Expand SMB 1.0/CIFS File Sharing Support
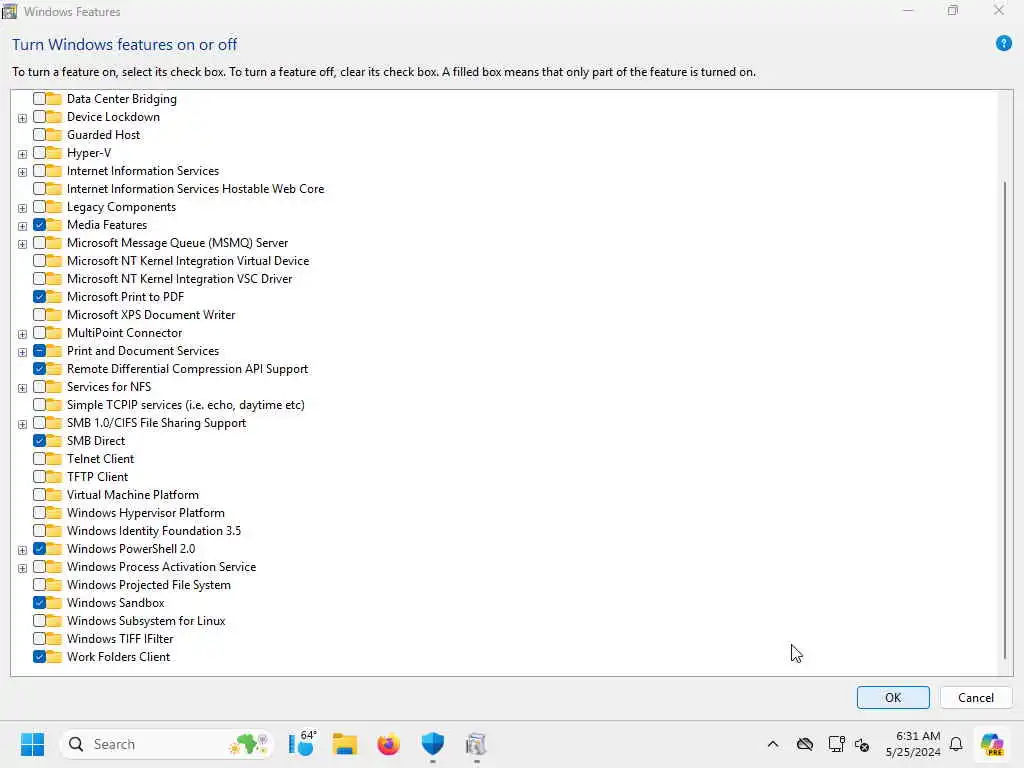Image resolution: width=1024 pixels, height=768 pixels. coord(22,424)
